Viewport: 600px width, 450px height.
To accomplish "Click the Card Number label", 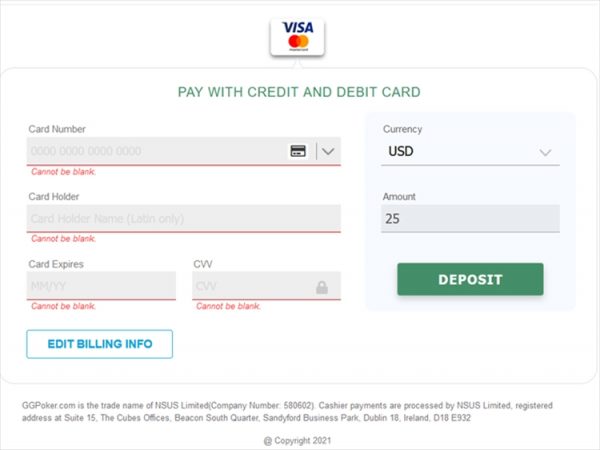I will [x=57, y=129].
